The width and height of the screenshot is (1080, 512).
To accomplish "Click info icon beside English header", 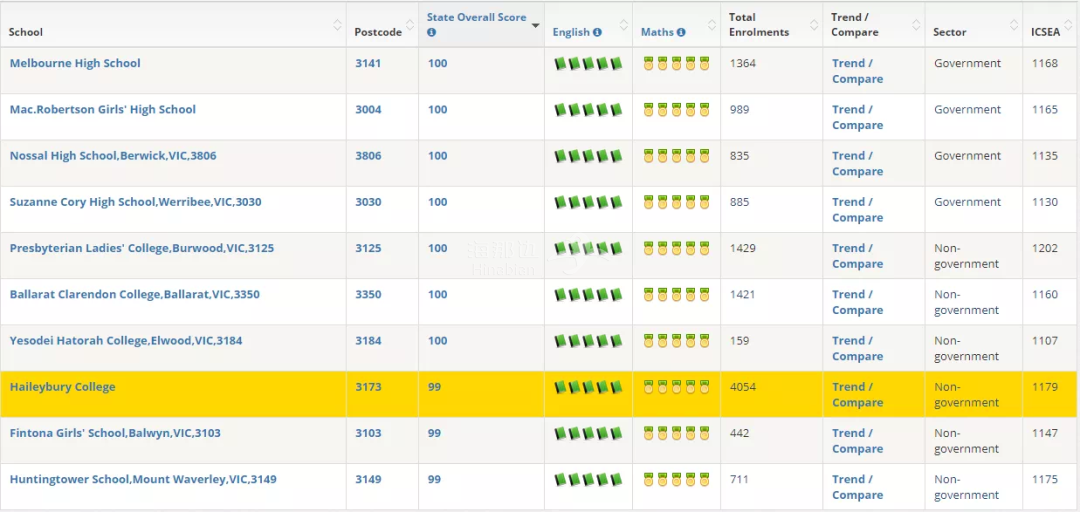I will (597, 32).
